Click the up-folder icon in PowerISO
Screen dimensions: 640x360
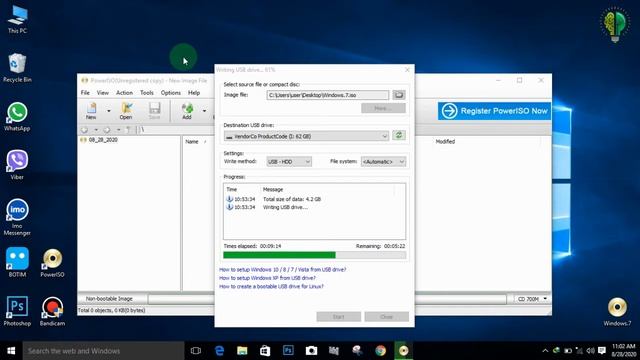click(x=128, y=130)
